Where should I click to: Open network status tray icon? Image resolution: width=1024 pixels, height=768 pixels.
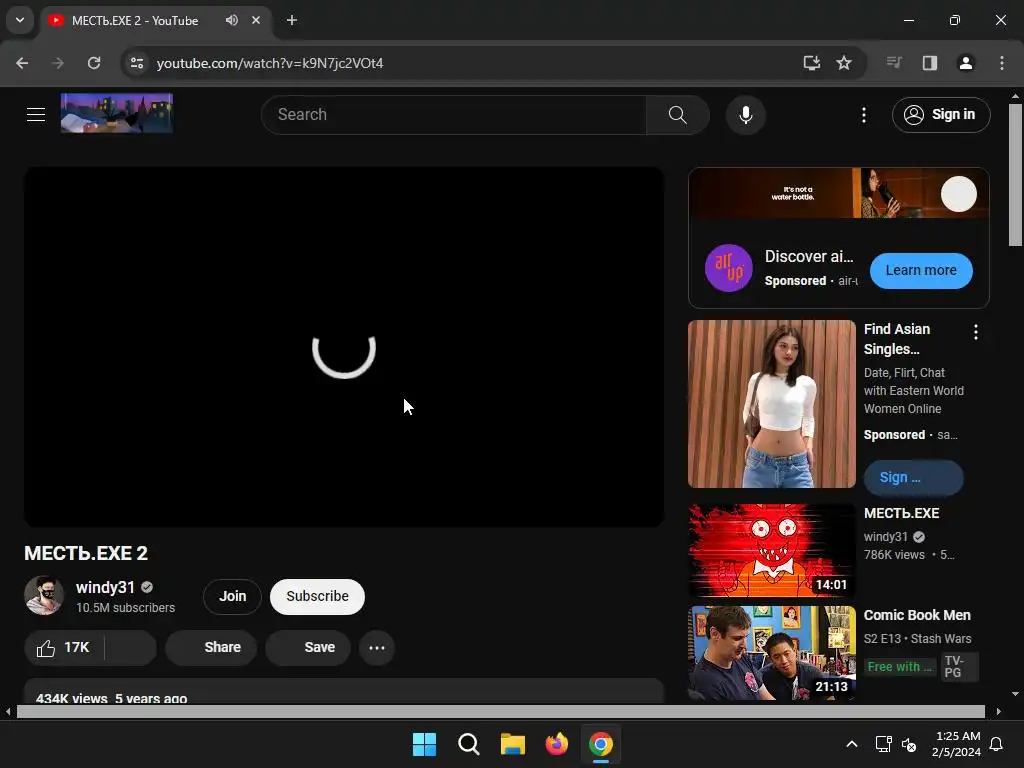883,744
